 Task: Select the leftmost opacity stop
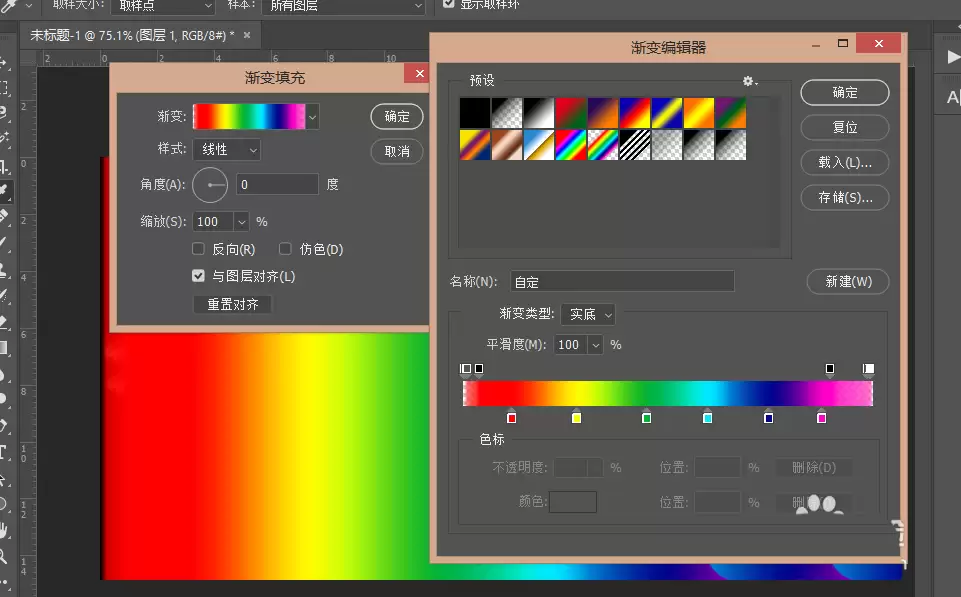(x=466, y=370)
